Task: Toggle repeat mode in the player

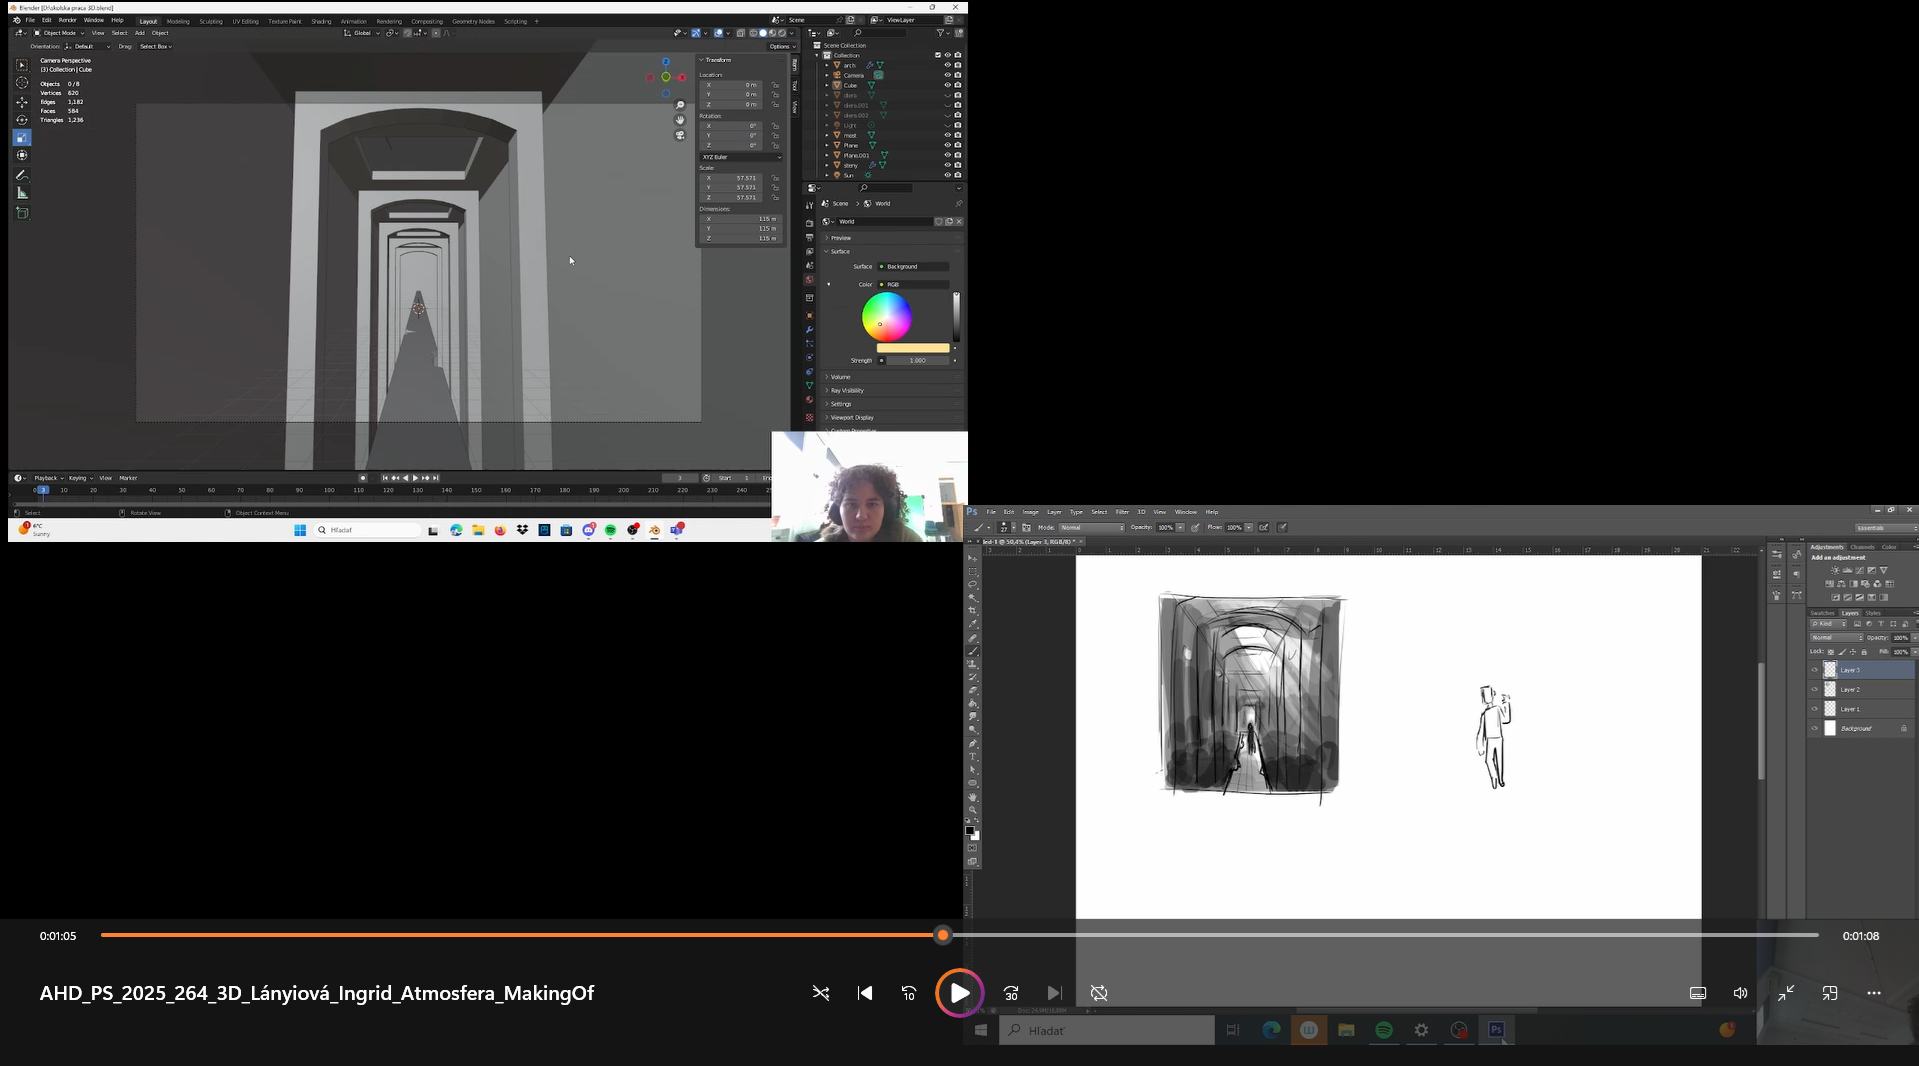Action: point(1098,993)
